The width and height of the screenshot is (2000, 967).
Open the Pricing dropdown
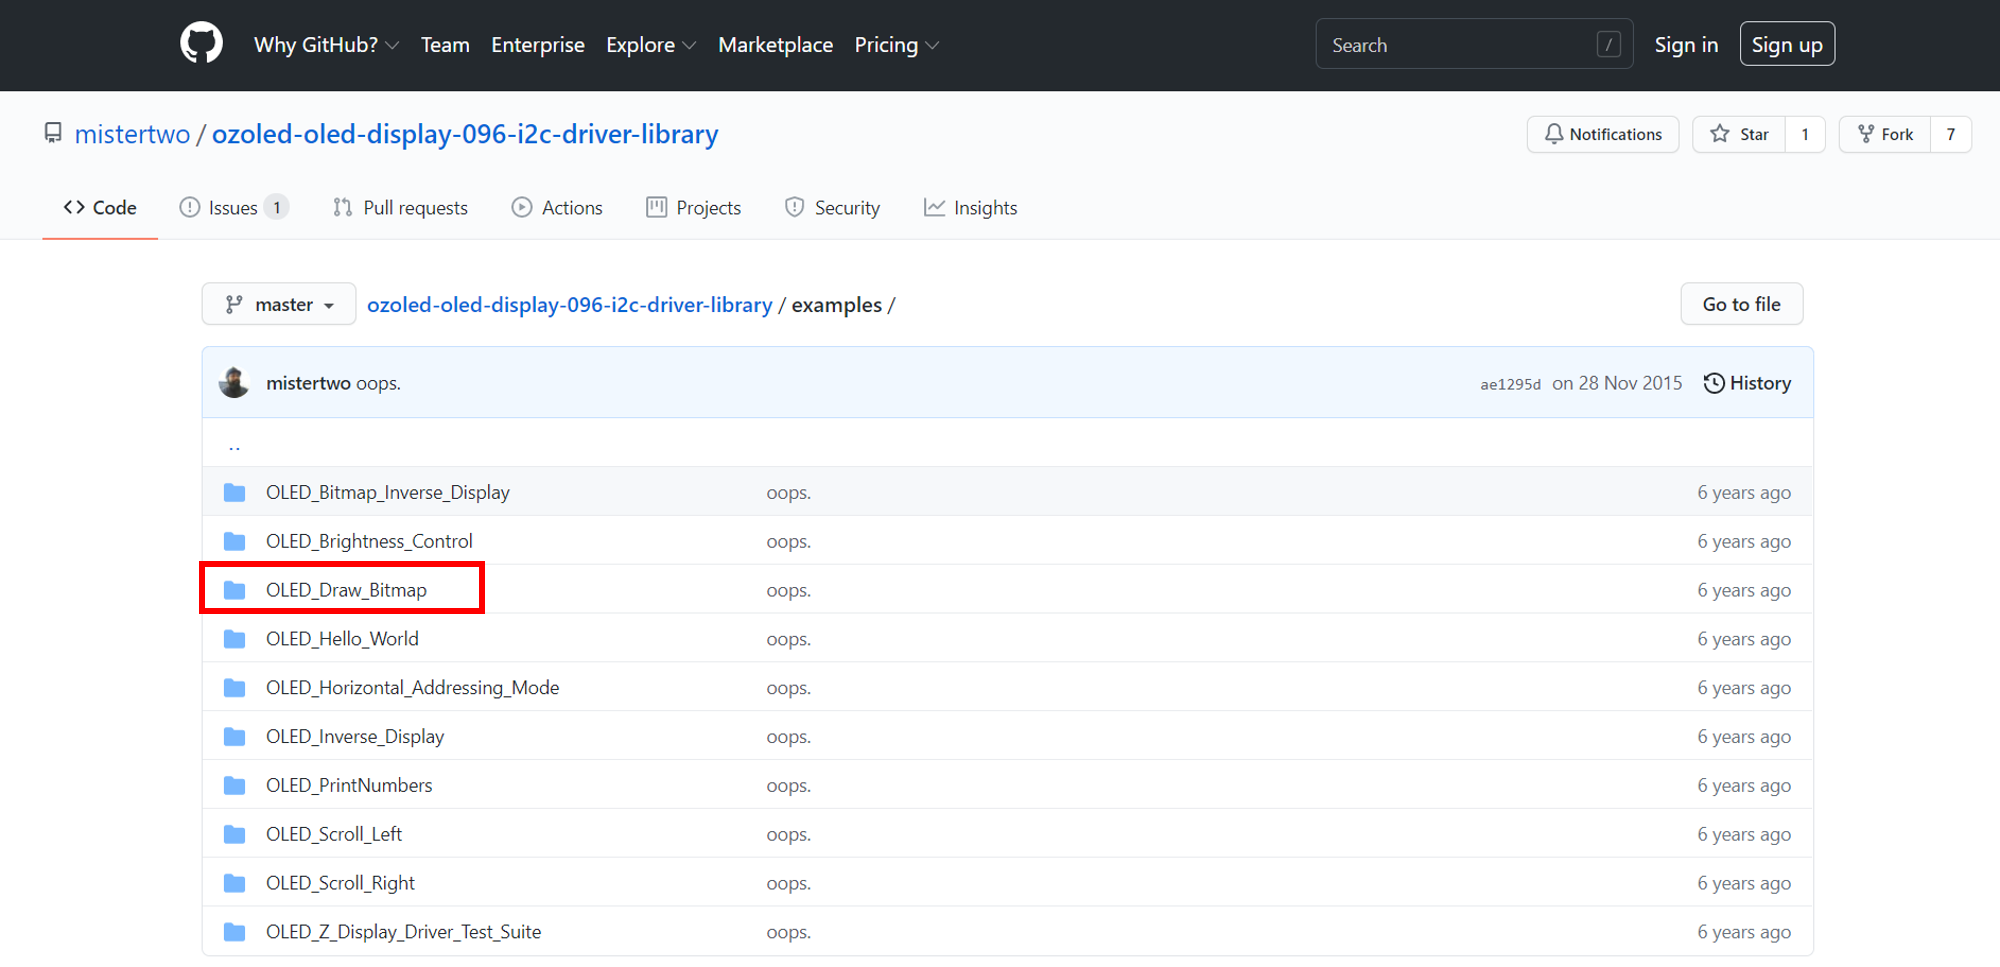coord(896,45)
